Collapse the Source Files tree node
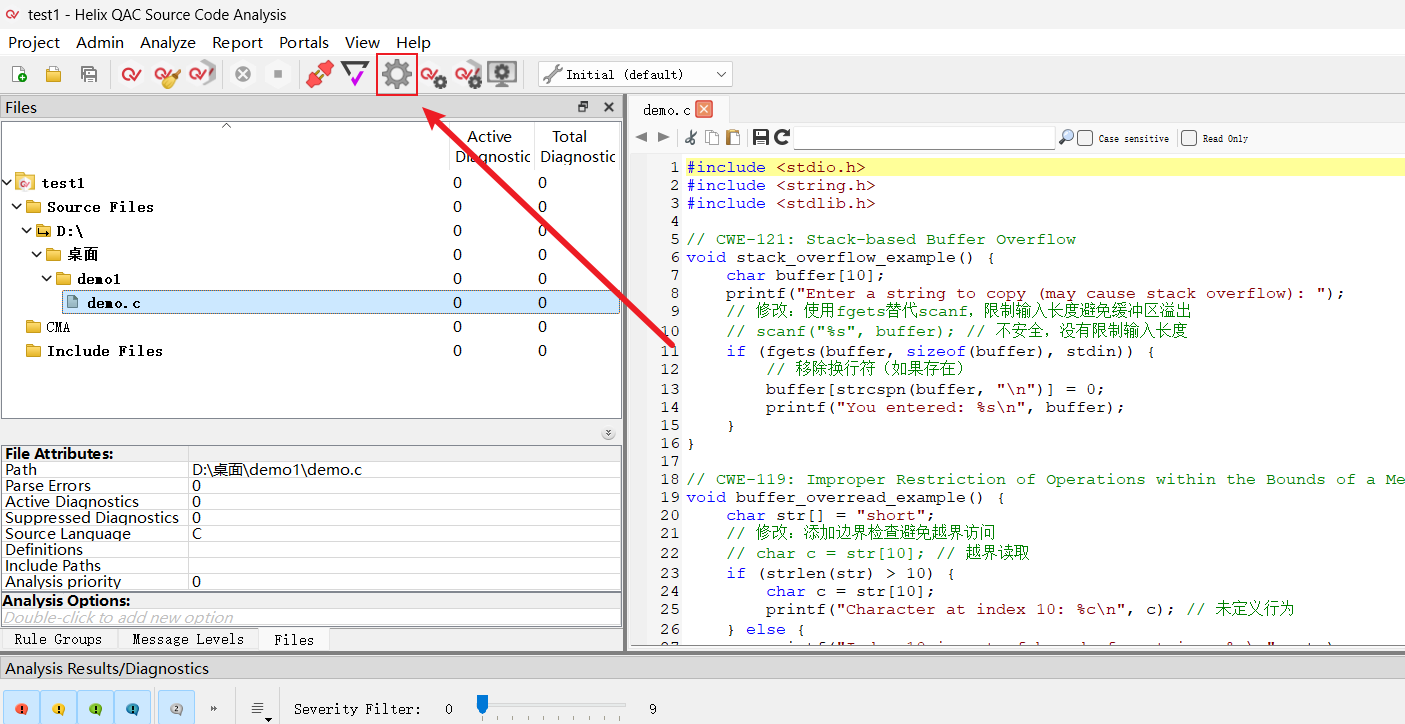This screenshot has width=1405, height=724. click(17, 207)
